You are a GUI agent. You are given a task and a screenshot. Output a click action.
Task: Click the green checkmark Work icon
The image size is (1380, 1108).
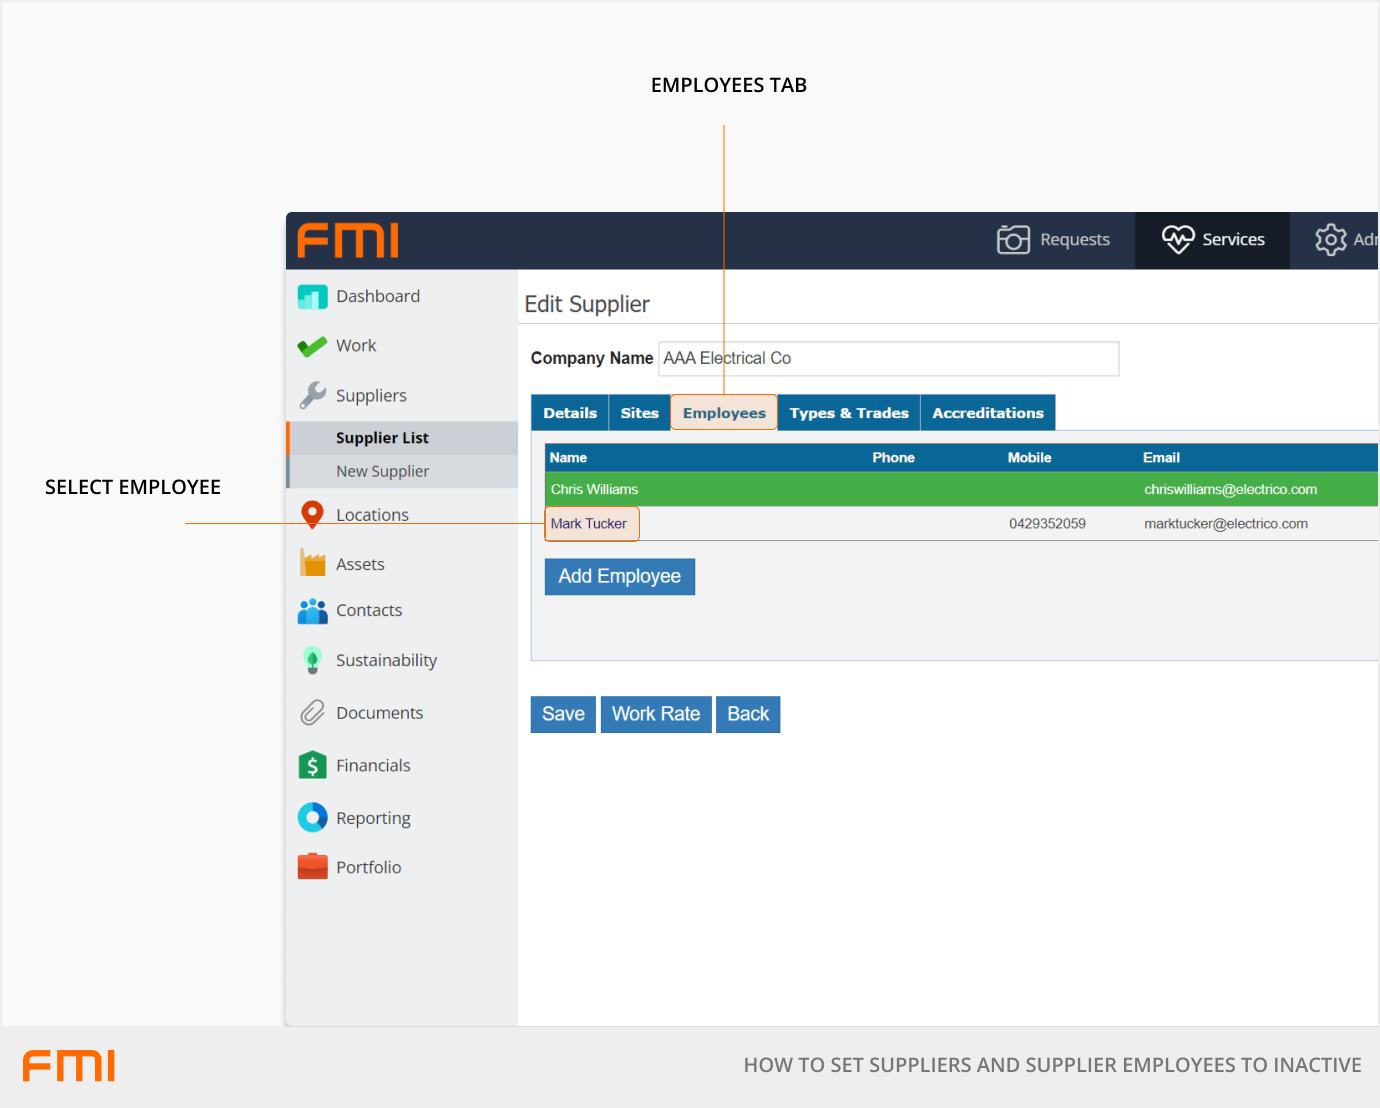pos(312,346)
